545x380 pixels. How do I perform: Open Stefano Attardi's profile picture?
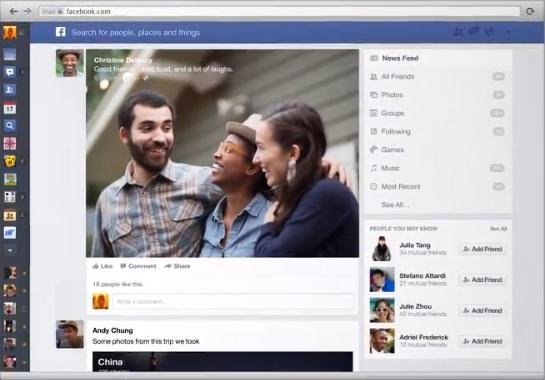tap(382, 280)
